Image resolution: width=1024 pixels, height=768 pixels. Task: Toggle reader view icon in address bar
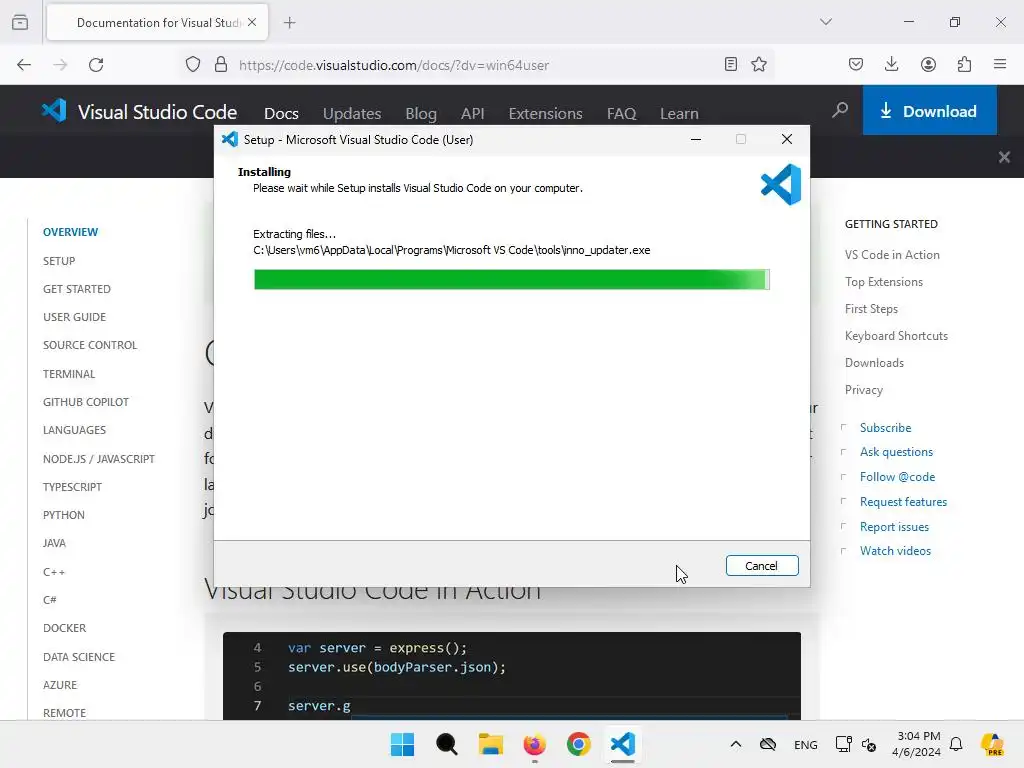pos(731,64)
